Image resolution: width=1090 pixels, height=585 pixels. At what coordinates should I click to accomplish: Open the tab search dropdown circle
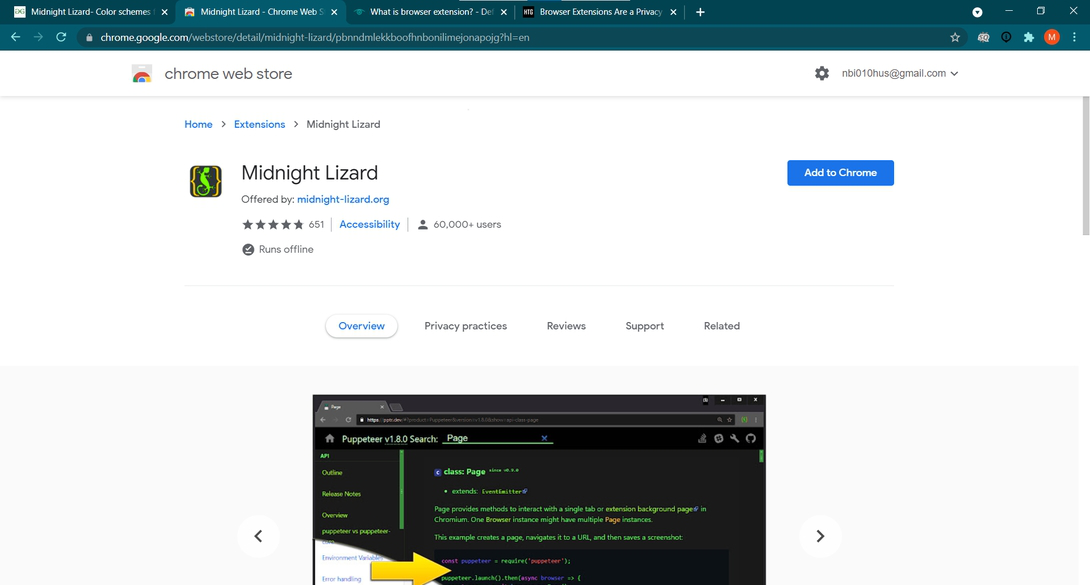pyautogui.click(x=977, y=12)
